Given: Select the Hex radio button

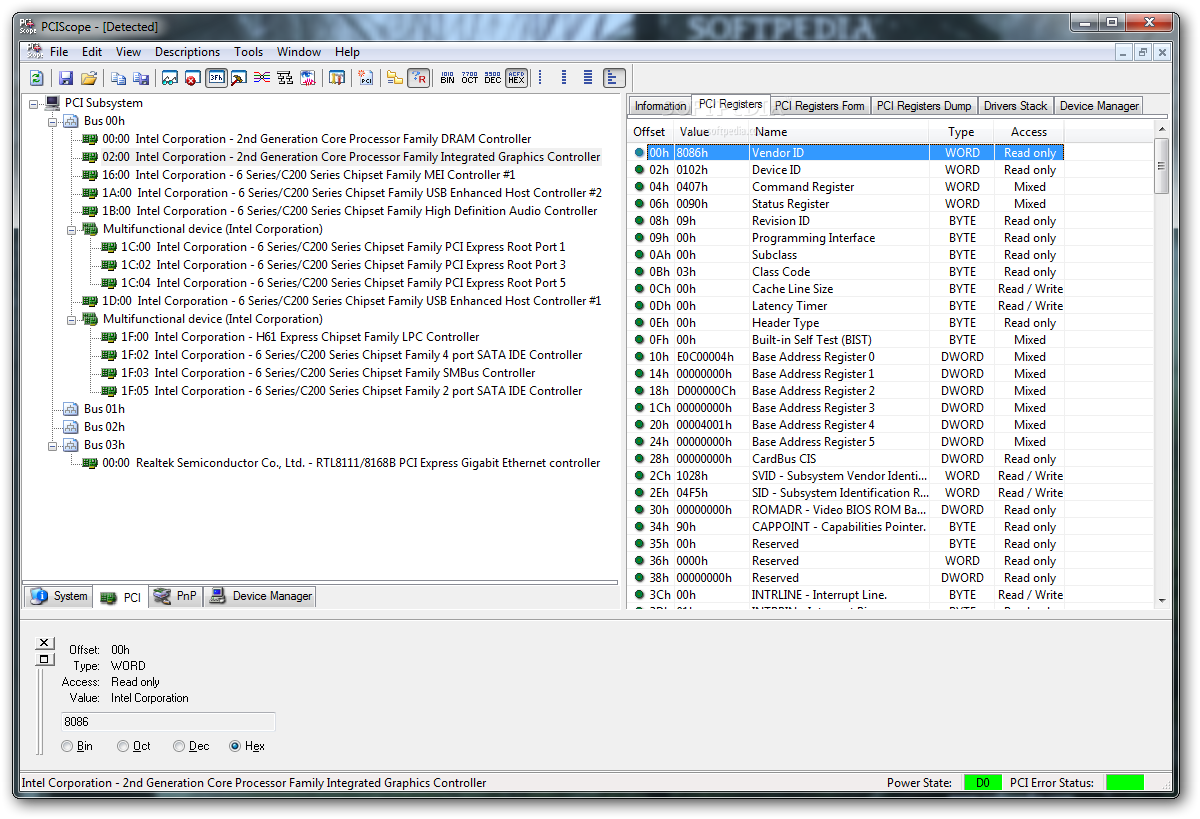Looking at the screenshot, I should click(x=235, y=746).
